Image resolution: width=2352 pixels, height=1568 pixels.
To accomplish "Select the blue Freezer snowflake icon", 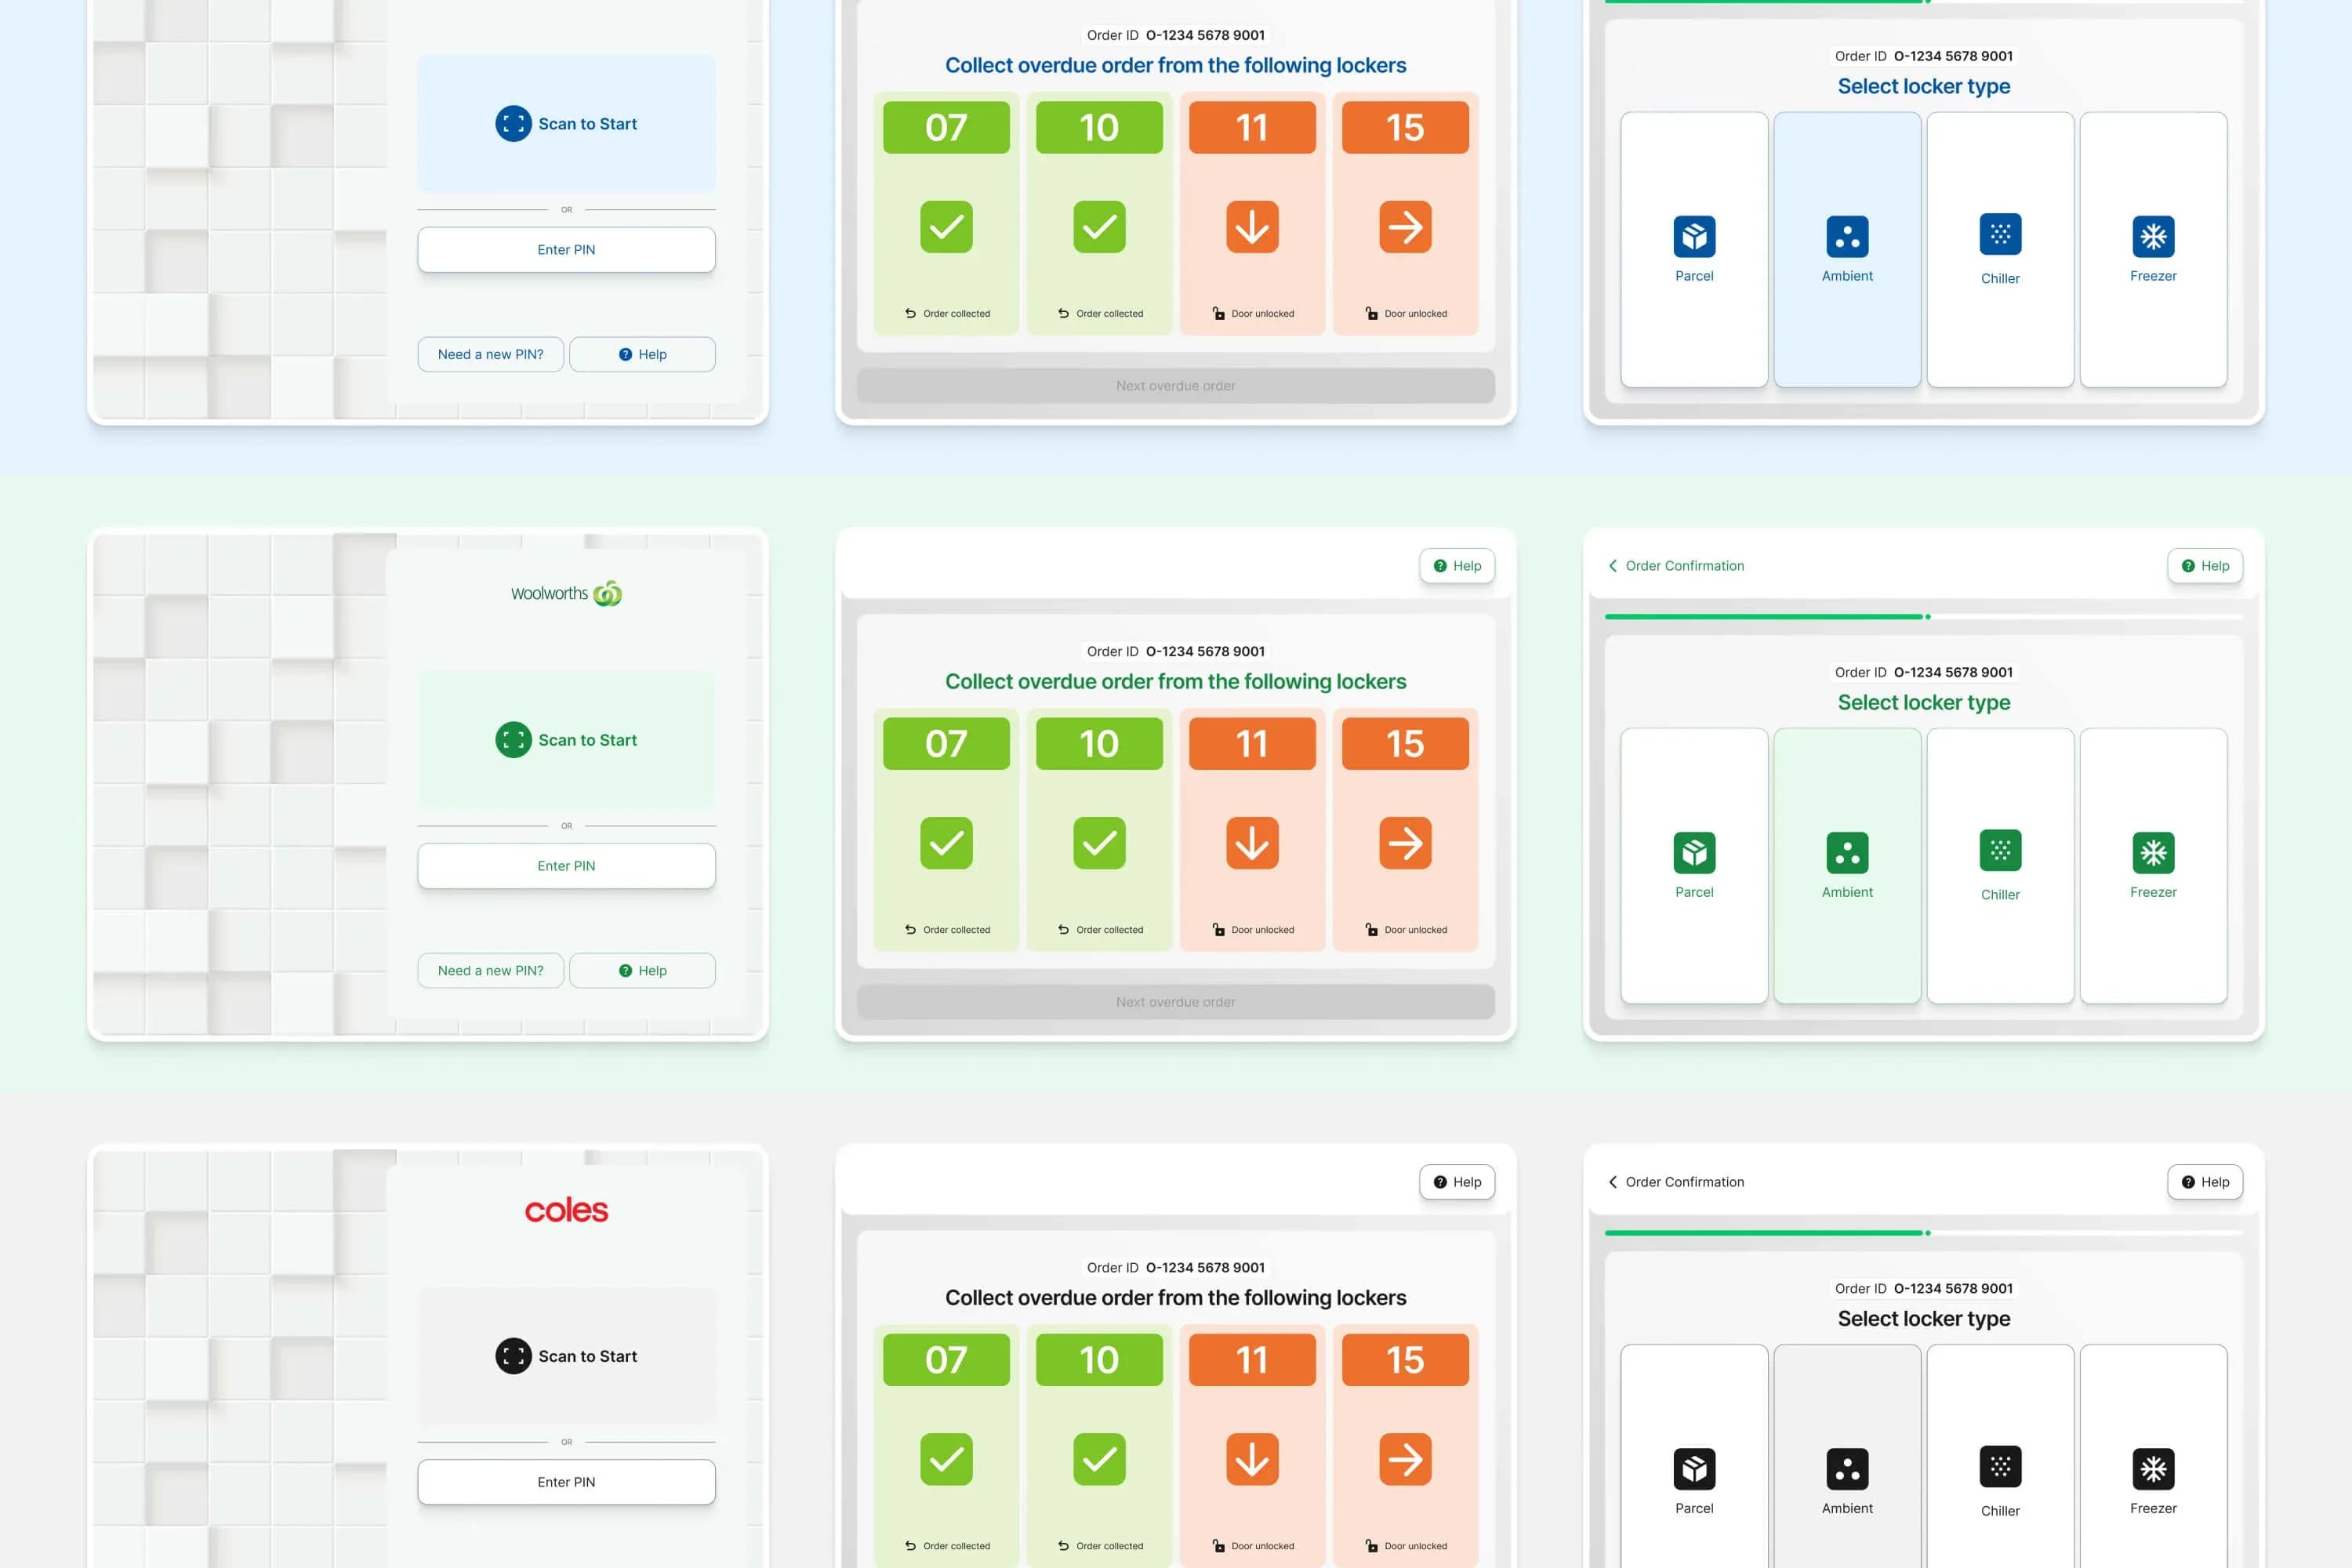I will tap(2153, 236).
